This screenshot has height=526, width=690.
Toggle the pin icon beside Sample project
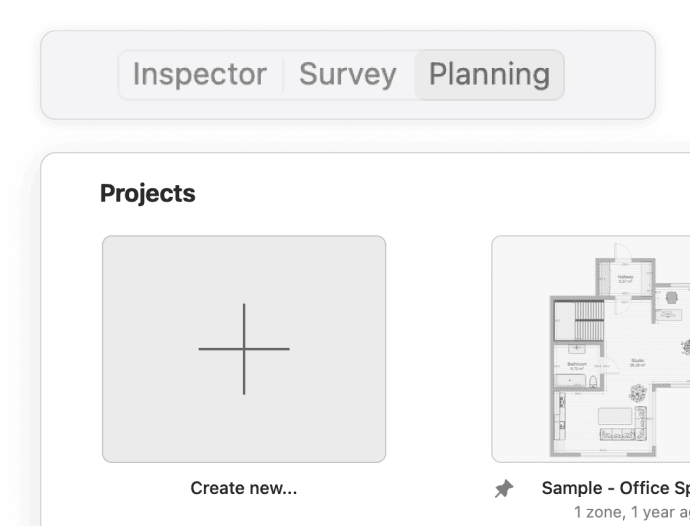tap(505, 489)
